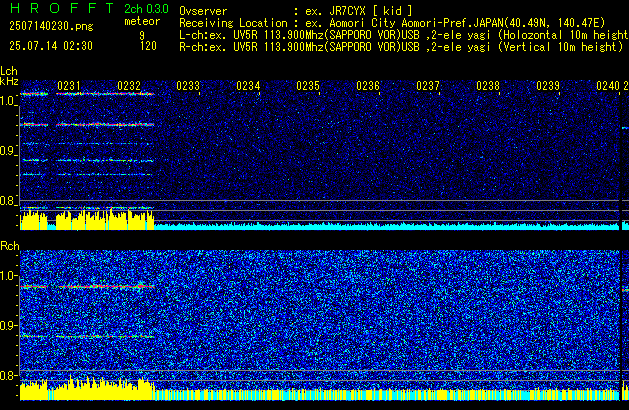Click the Lch 1.0 kHz axis label
Viewport: 629px width, 410px height.
pos(8,101)
